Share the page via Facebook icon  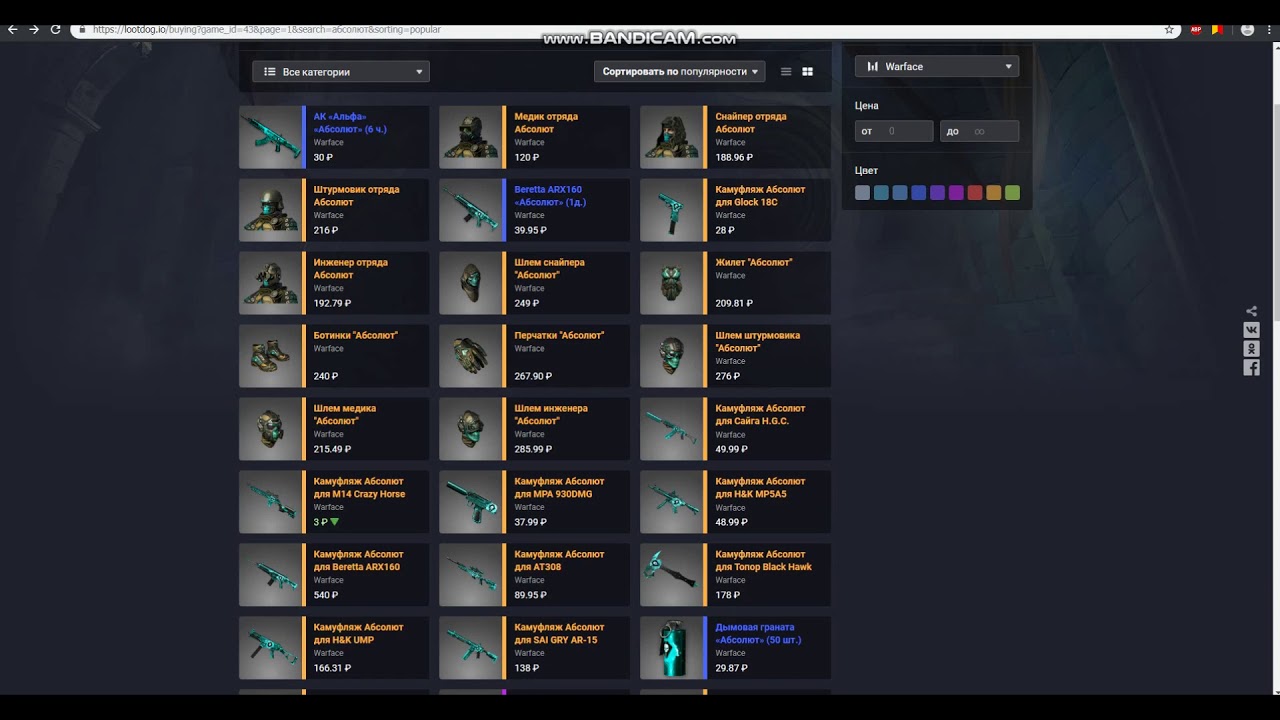point(1251,368)
